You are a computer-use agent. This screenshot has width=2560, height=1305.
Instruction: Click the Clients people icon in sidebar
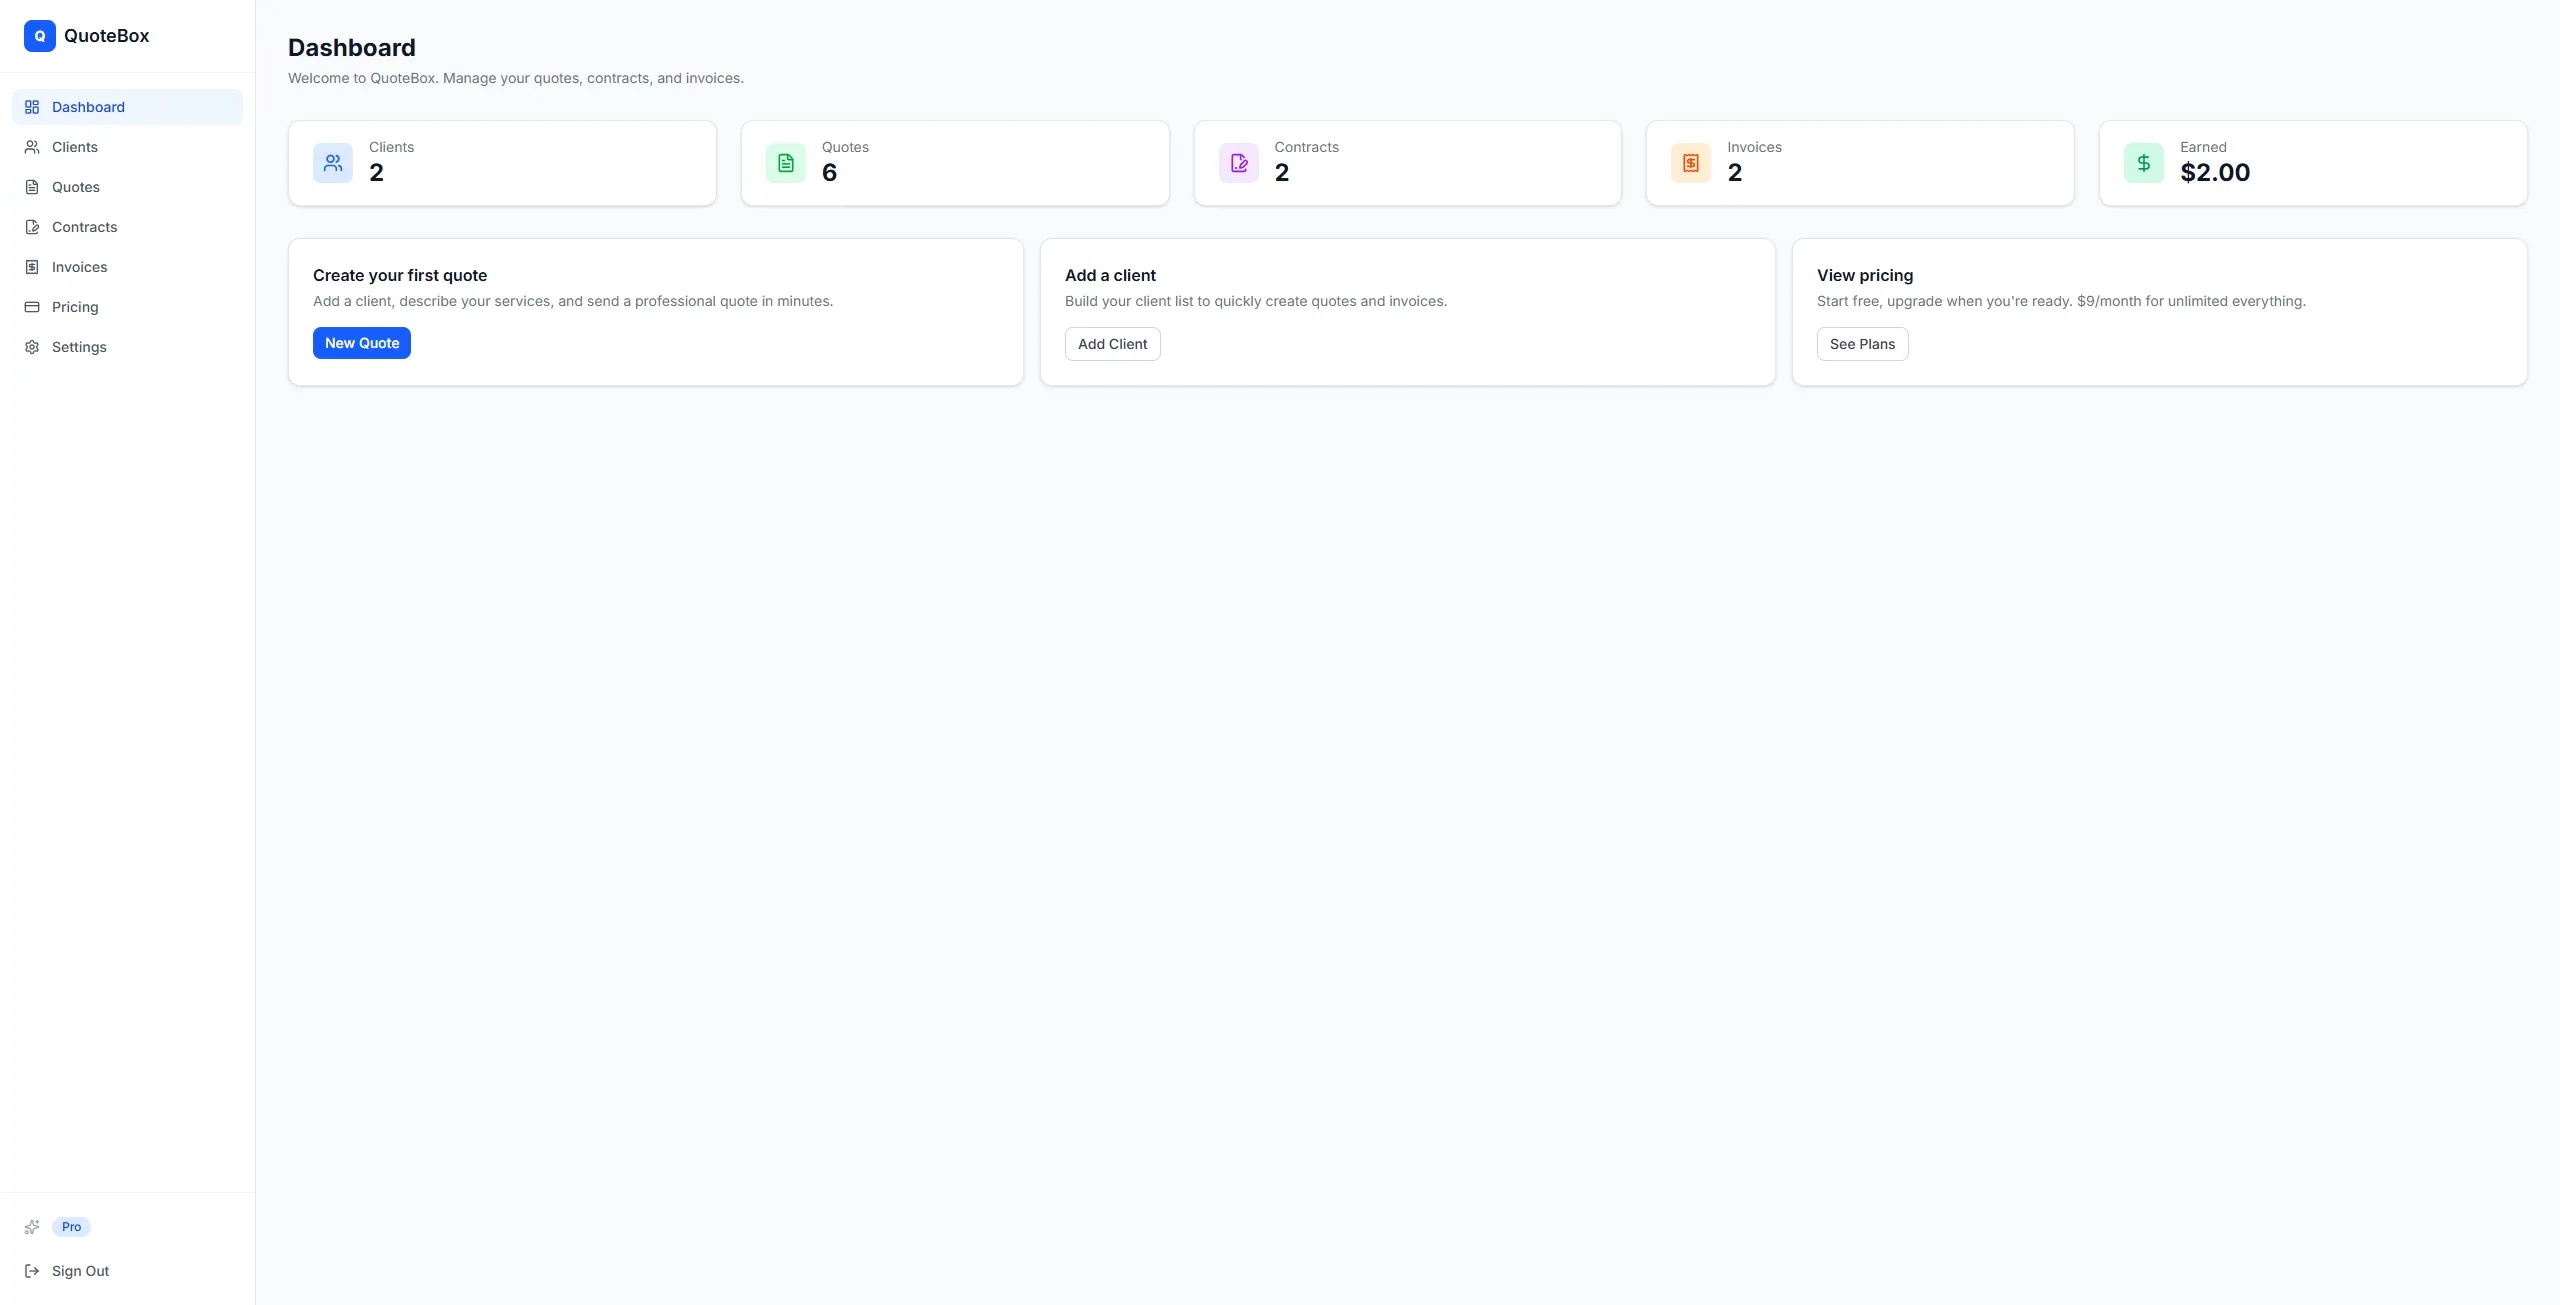[x=32, y=147]
